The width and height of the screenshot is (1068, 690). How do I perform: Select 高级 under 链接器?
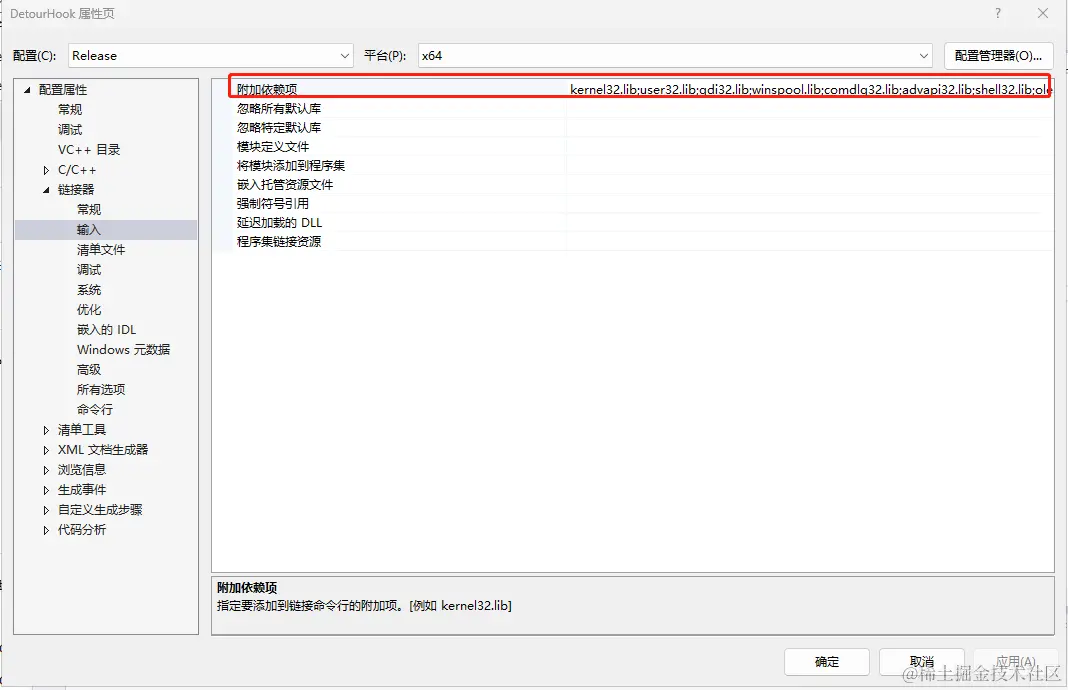89,370
